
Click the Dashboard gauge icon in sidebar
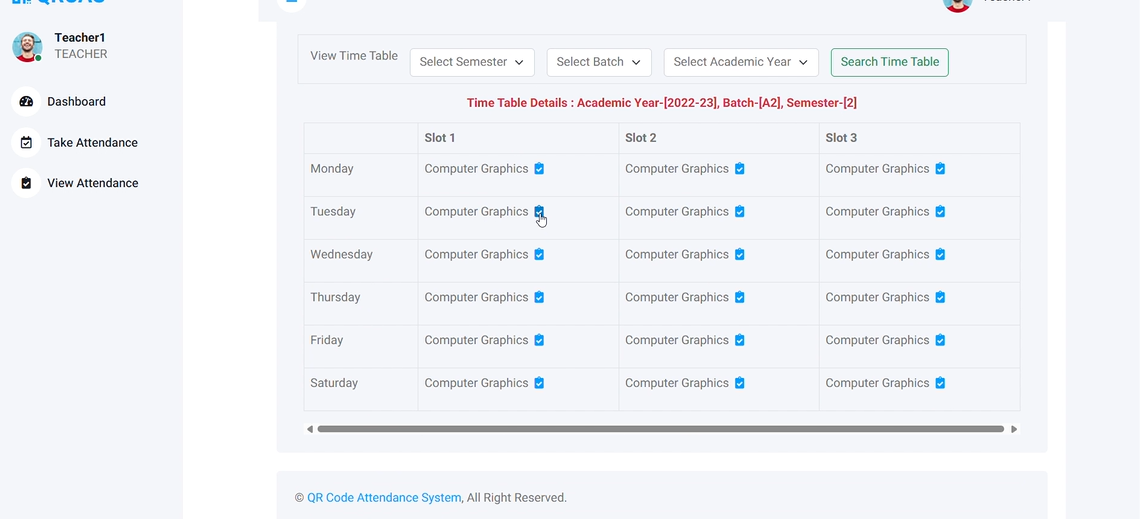point(26,102)
